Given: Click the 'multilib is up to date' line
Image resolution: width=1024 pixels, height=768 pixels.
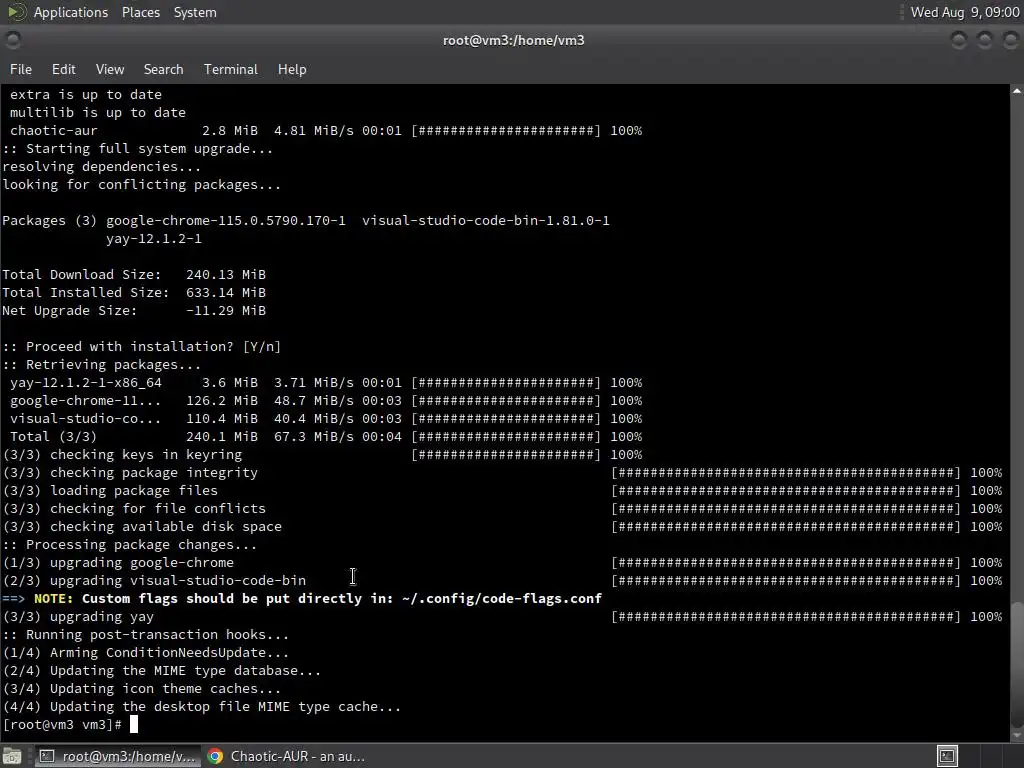Looking at the screenshot, I should 98,113.
